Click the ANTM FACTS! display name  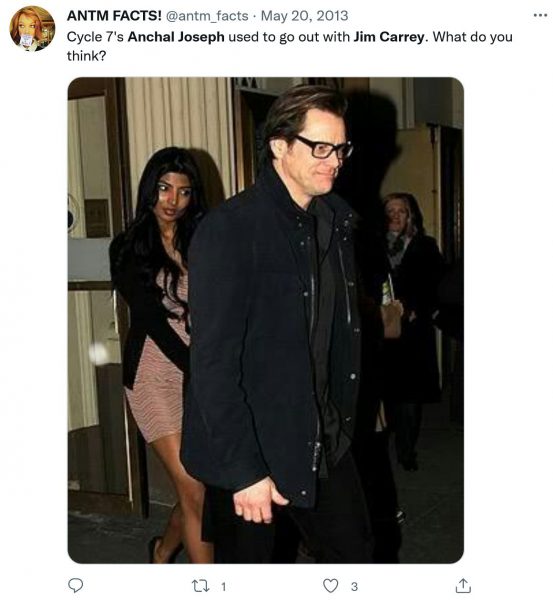point(114,16)
